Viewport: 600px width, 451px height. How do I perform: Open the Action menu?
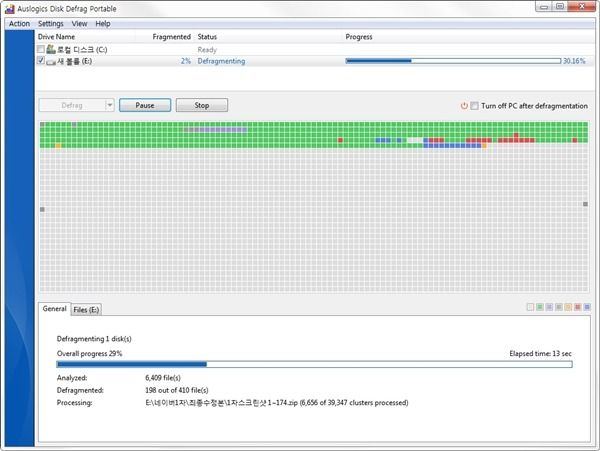pyautogui.click(x=19, y=24)
